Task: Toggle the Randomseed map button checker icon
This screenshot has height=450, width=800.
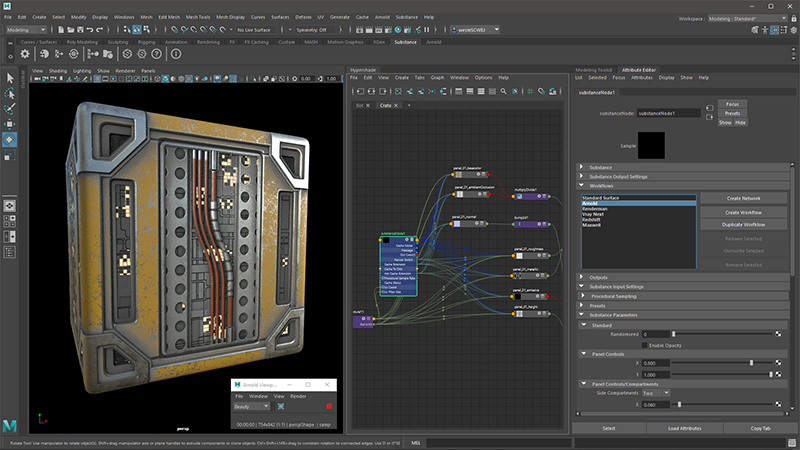Action: click(779, 333)
